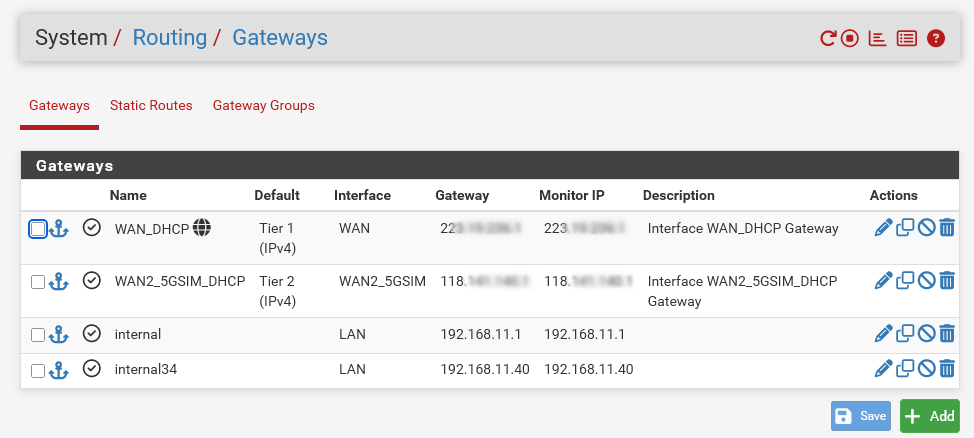The width and height of the screenshot is (974, 438).
Task: Click the anchor icon for internal34
Action: (x=58, y=370)
